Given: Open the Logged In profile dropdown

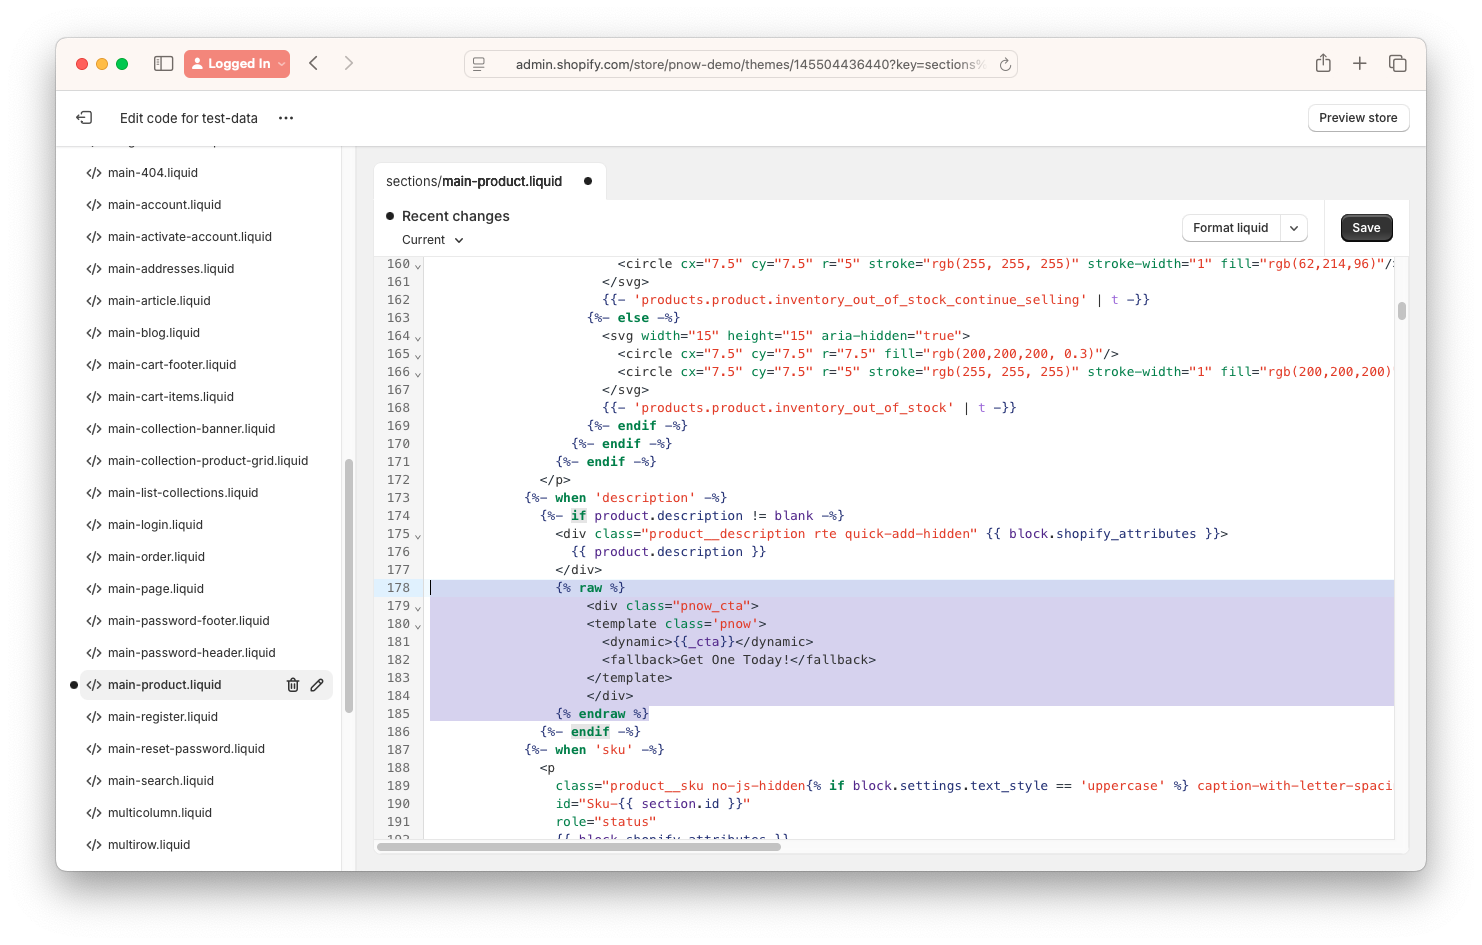Looking at the screenshot, I should pyautogui.click(x=237, y=63).
